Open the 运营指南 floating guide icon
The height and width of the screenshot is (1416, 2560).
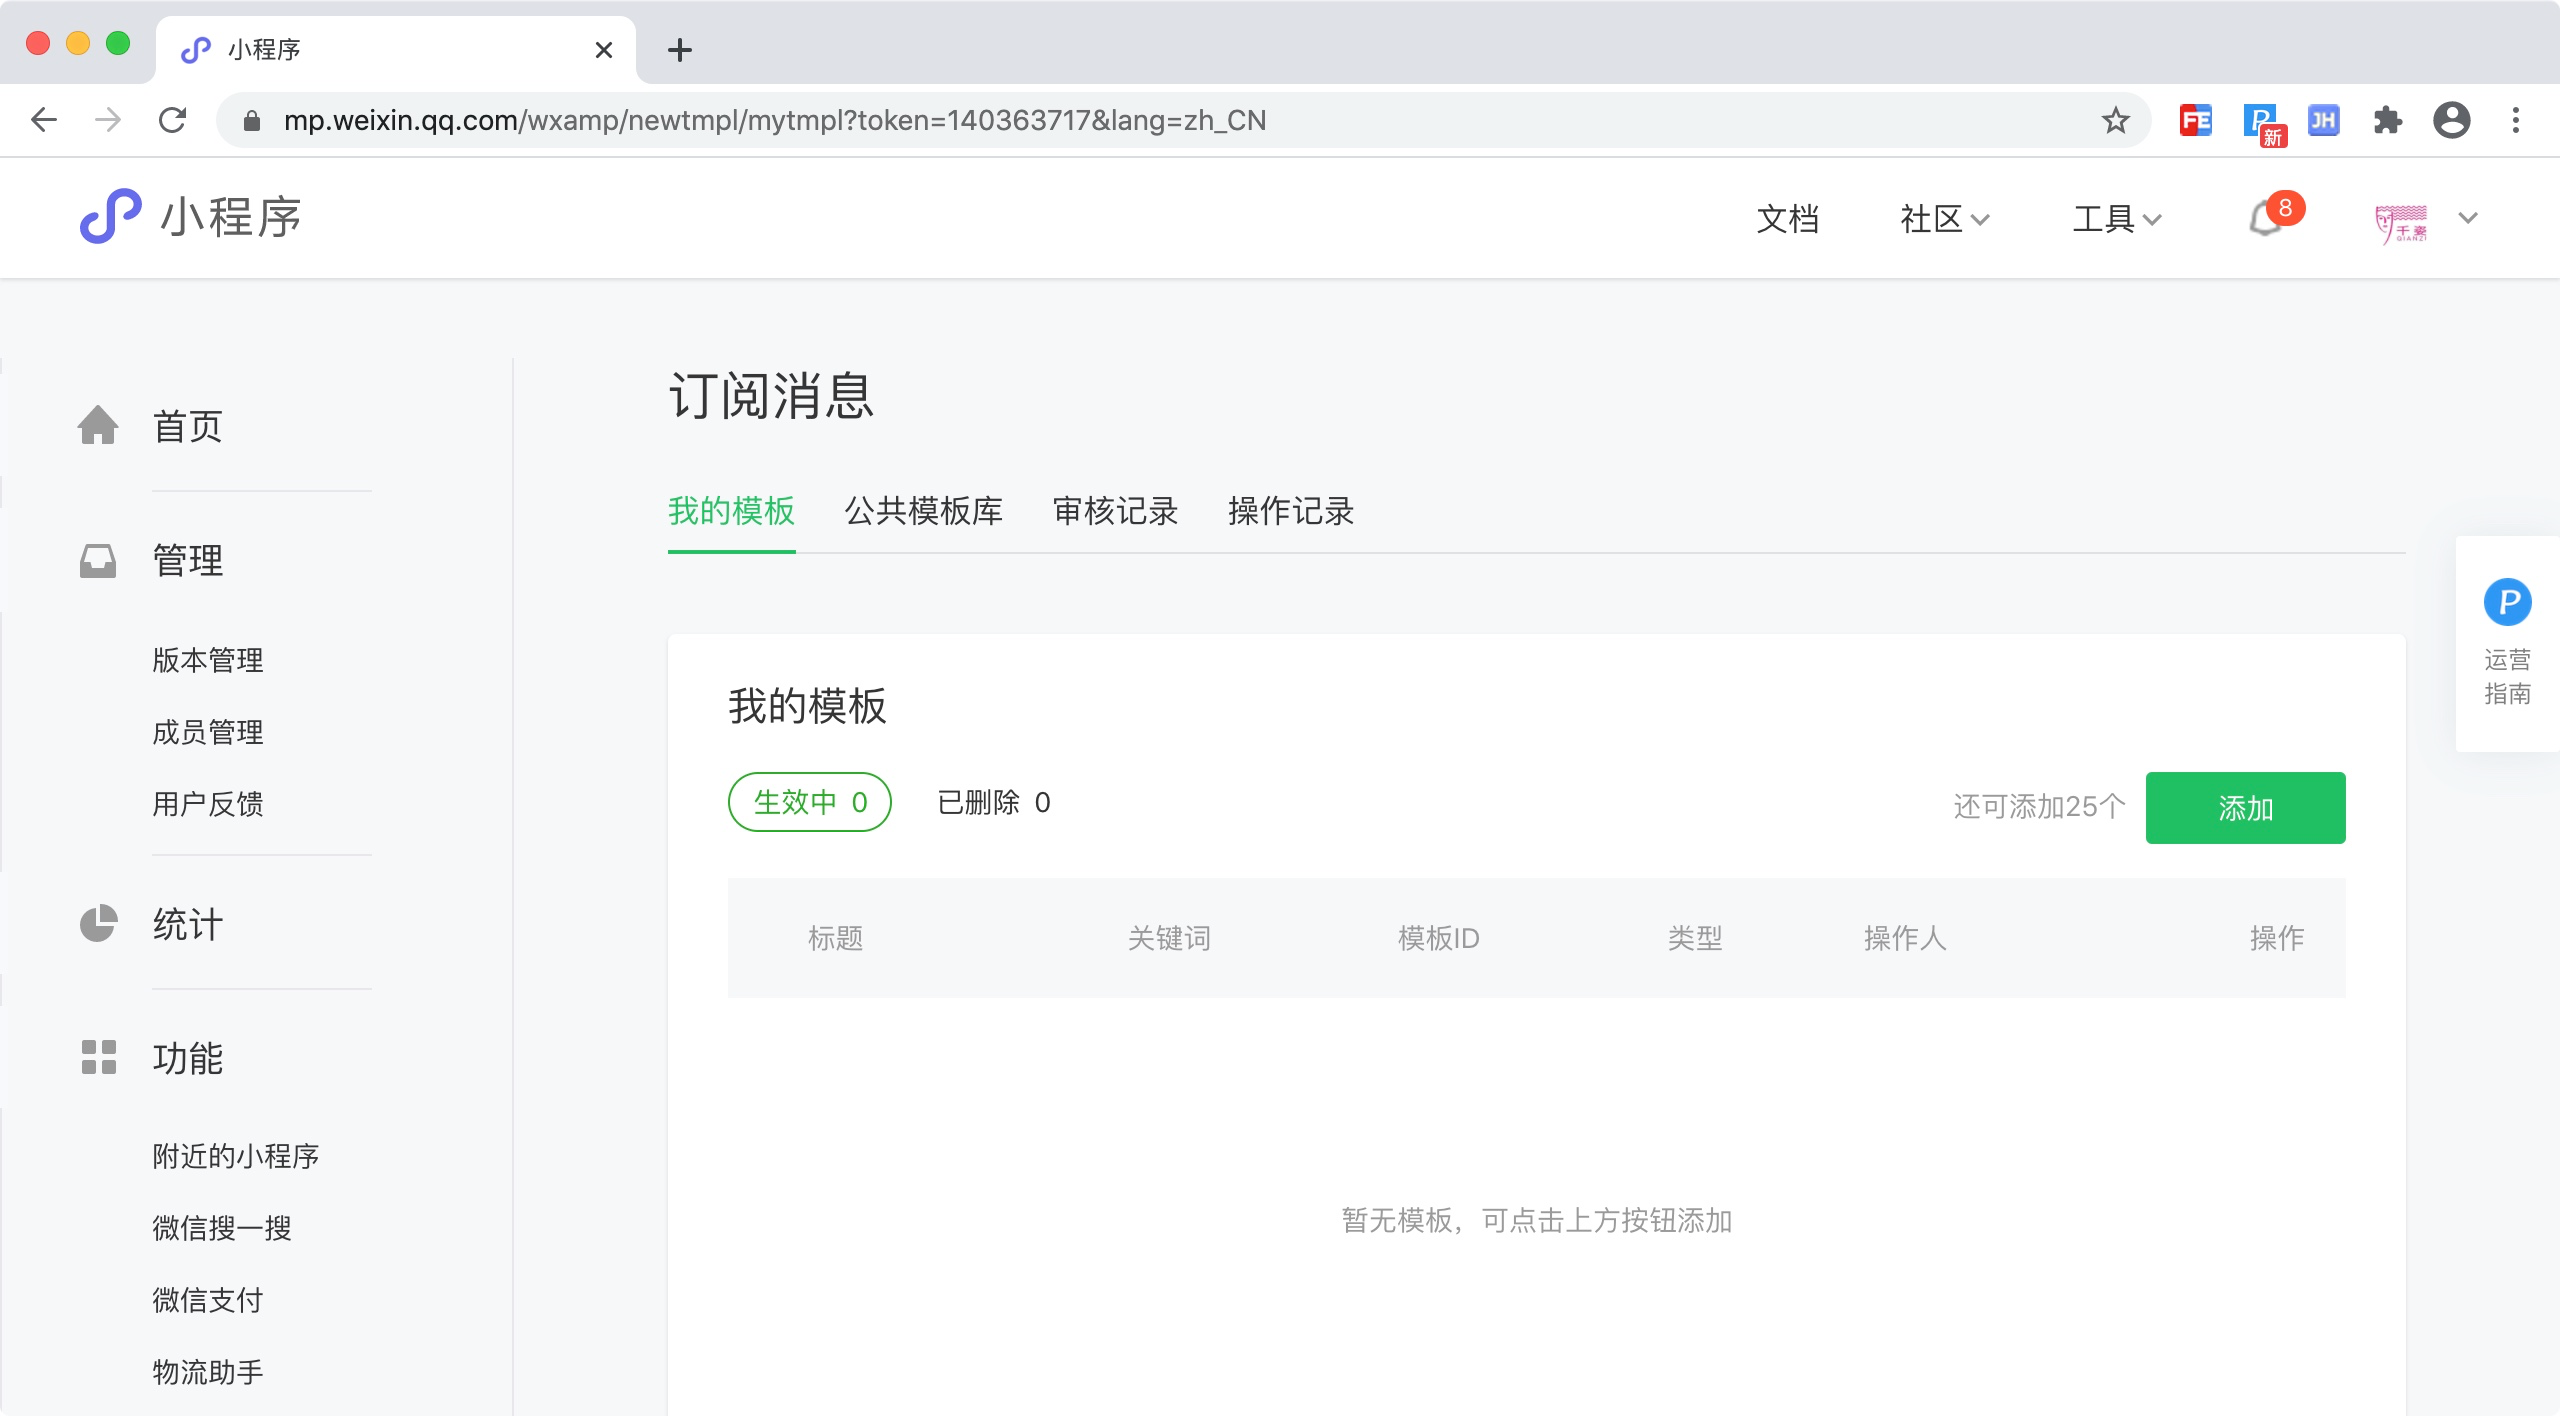(x=2507, y=602)
